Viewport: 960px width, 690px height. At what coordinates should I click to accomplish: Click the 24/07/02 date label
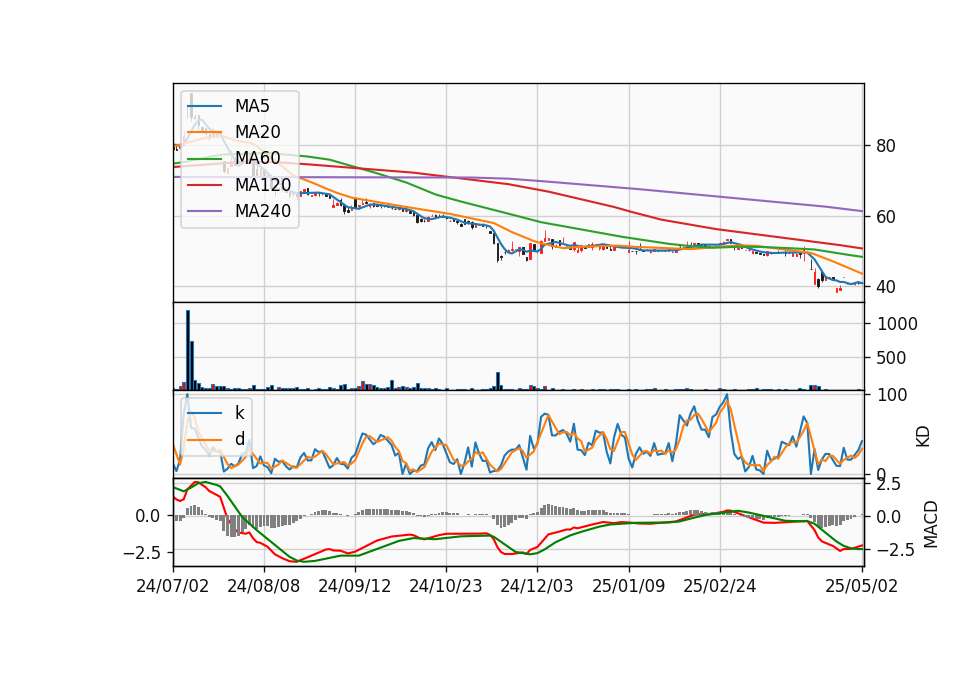pos(173,586)
